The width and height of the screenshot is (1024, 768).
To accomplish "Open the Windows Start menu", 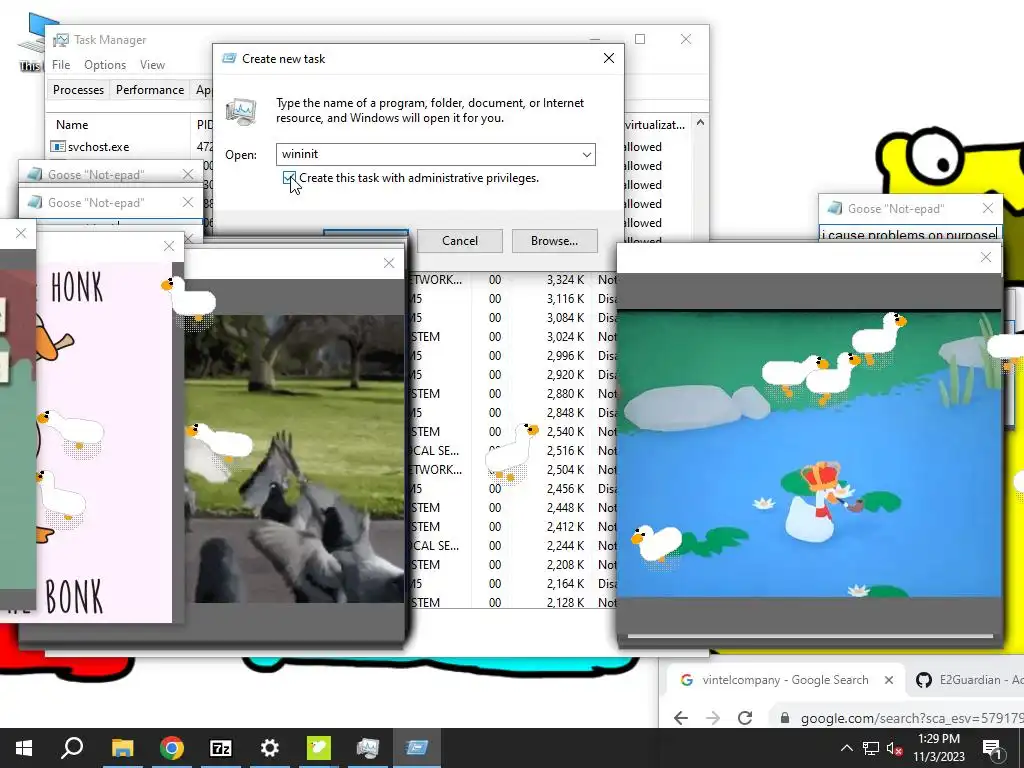I will tap(24, 748).
